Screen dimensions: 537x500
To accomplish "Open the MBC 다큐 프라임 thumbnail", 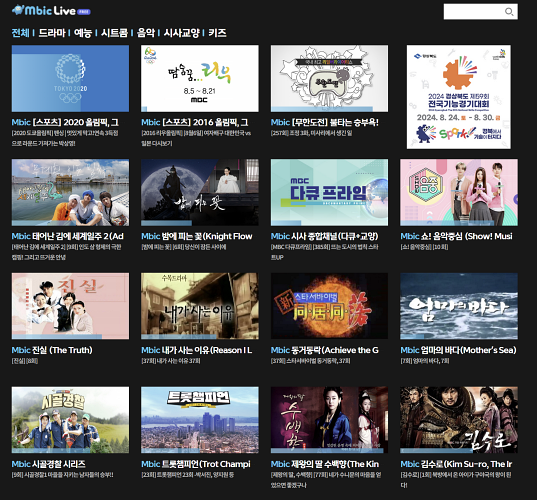I will coord(329,192).
